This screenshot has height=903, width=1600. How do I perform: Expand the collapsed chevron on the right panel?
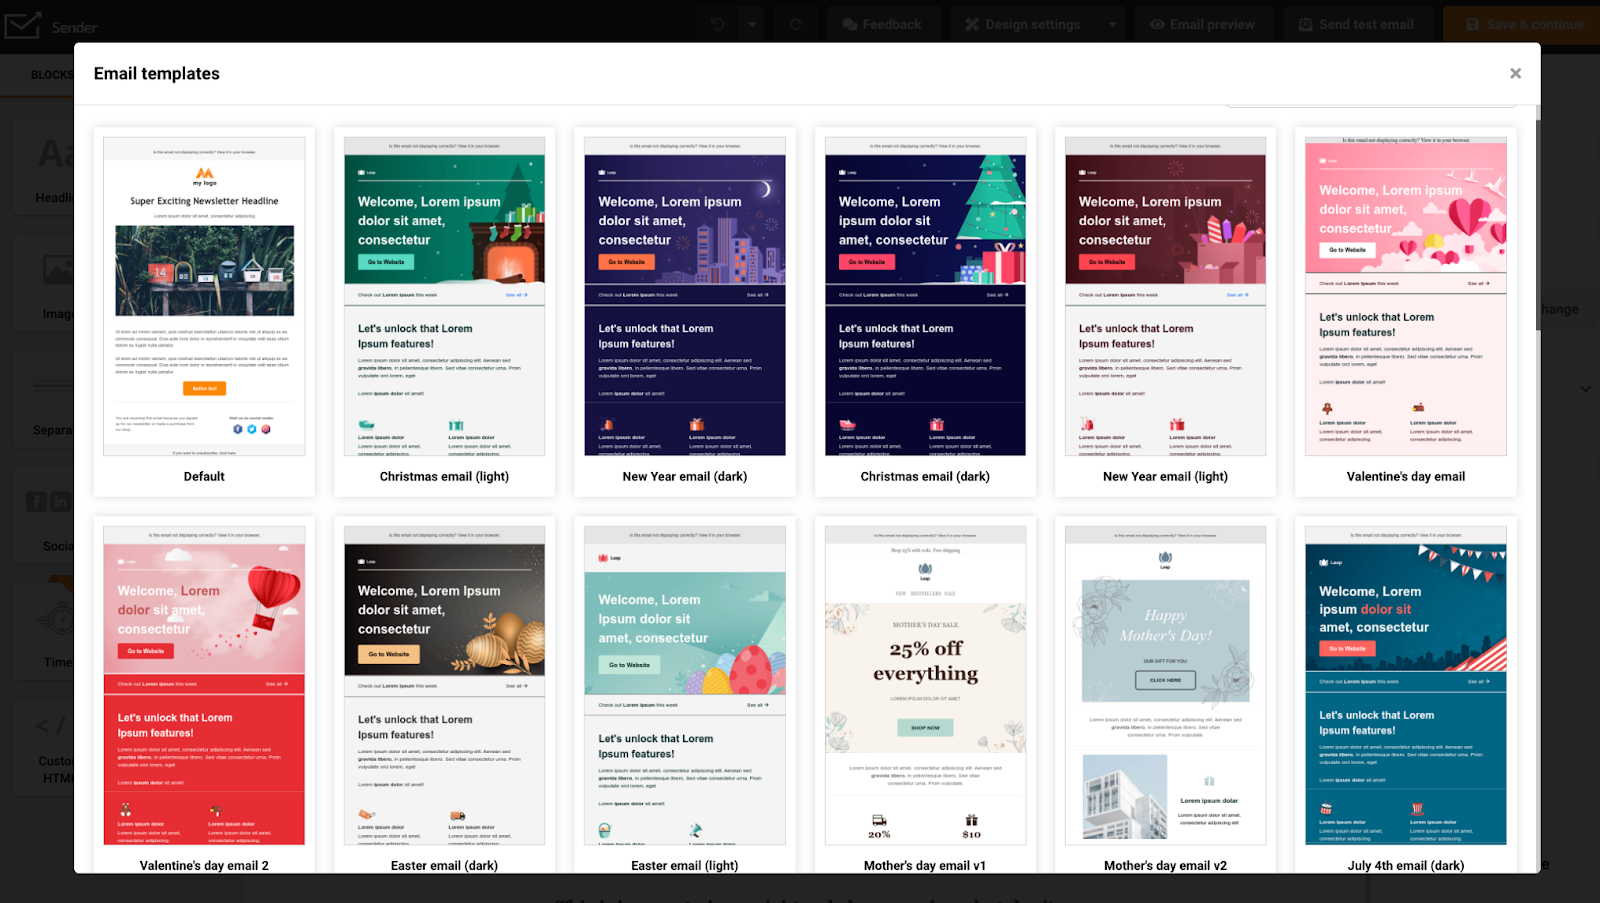[1586, 388]
